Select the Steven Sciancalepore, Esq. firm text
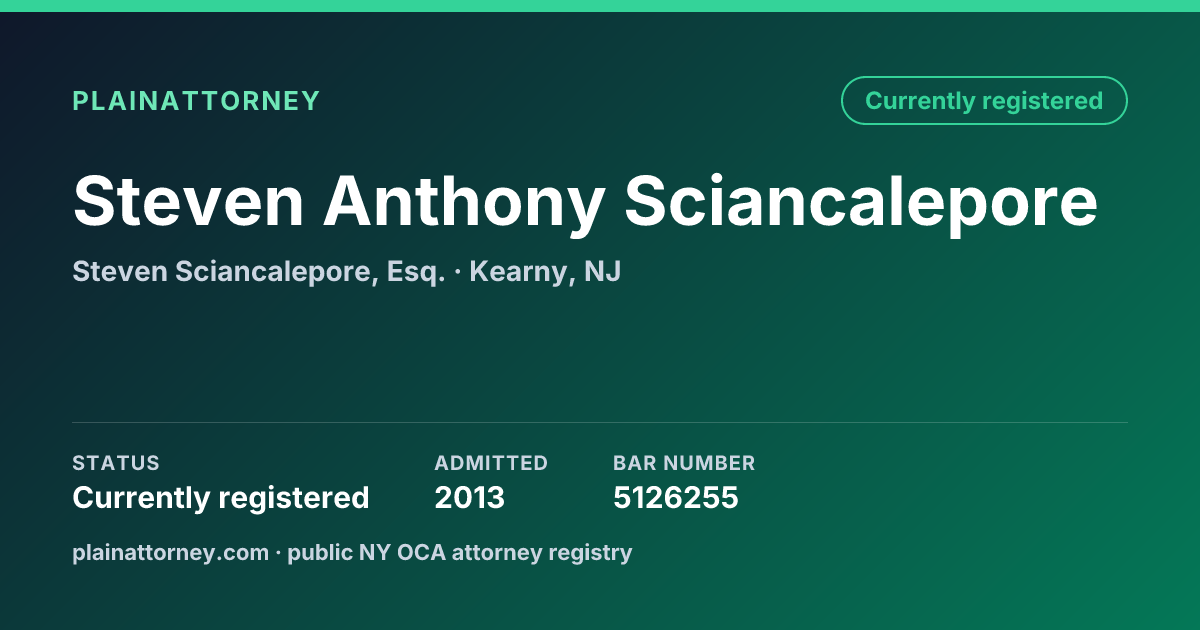Viewport: 1200px width, 630px height. [x=259, y=271]
